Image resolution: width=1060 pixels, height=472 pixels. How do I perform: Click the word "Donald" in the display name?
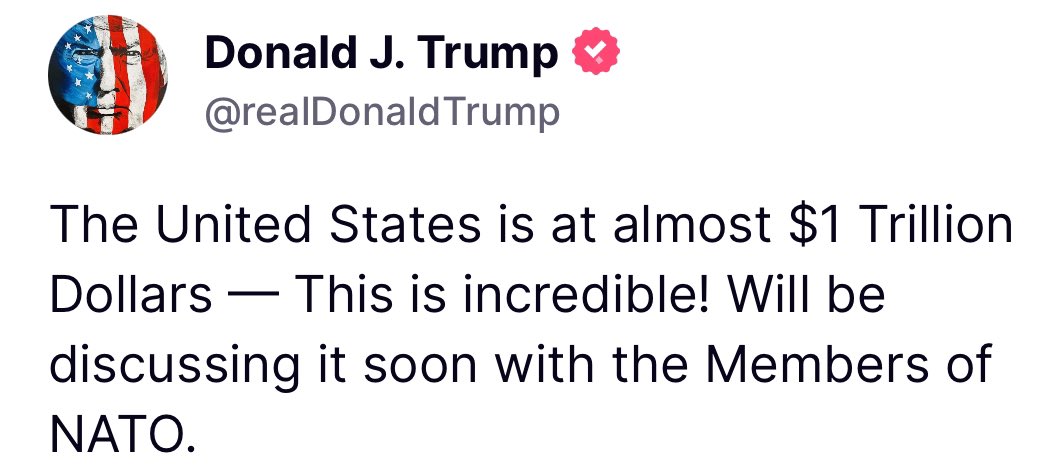coord(279,51)
